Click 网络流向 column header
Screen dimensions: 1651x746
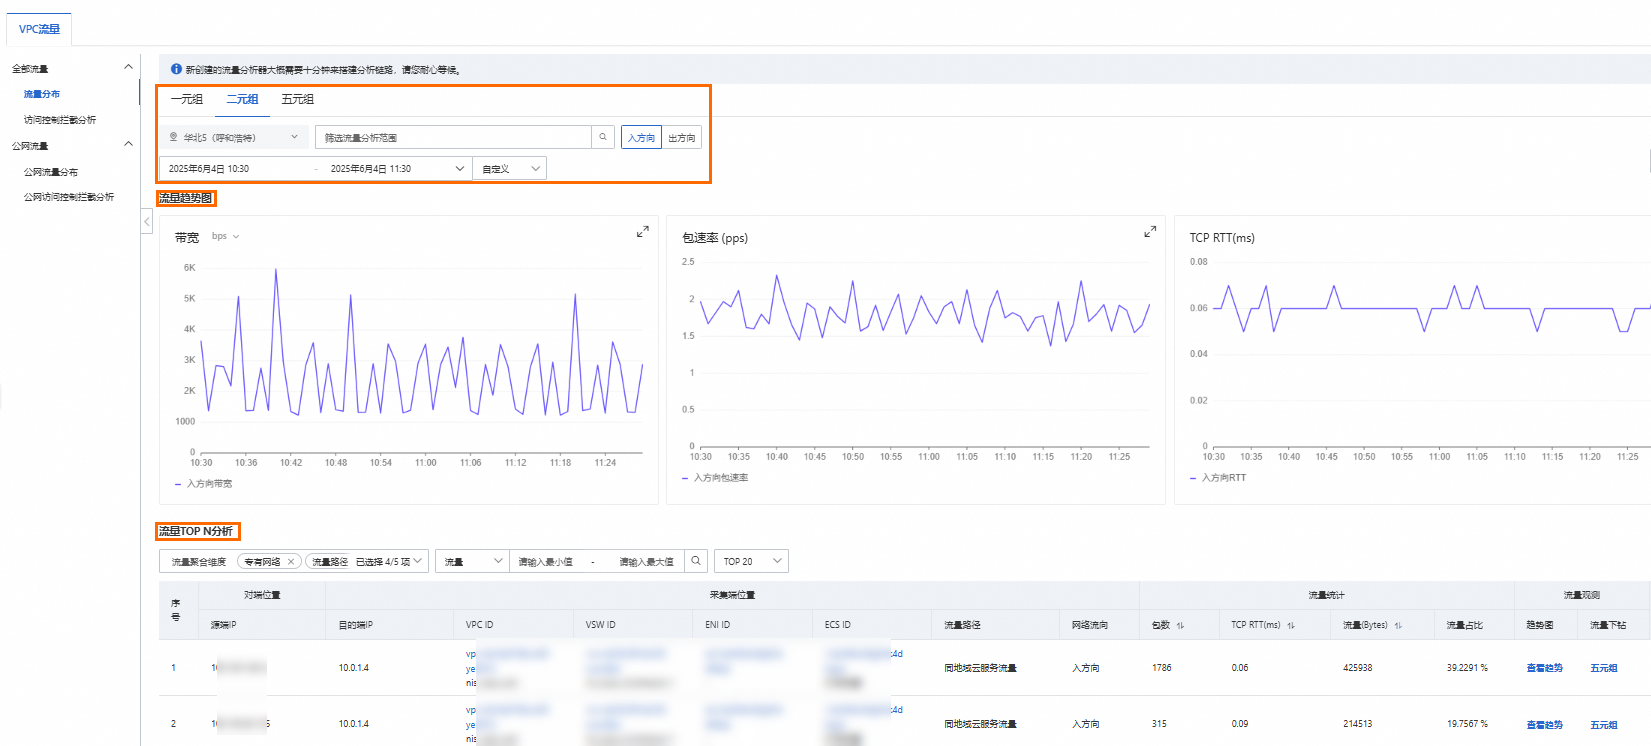tap(1090, 625)
